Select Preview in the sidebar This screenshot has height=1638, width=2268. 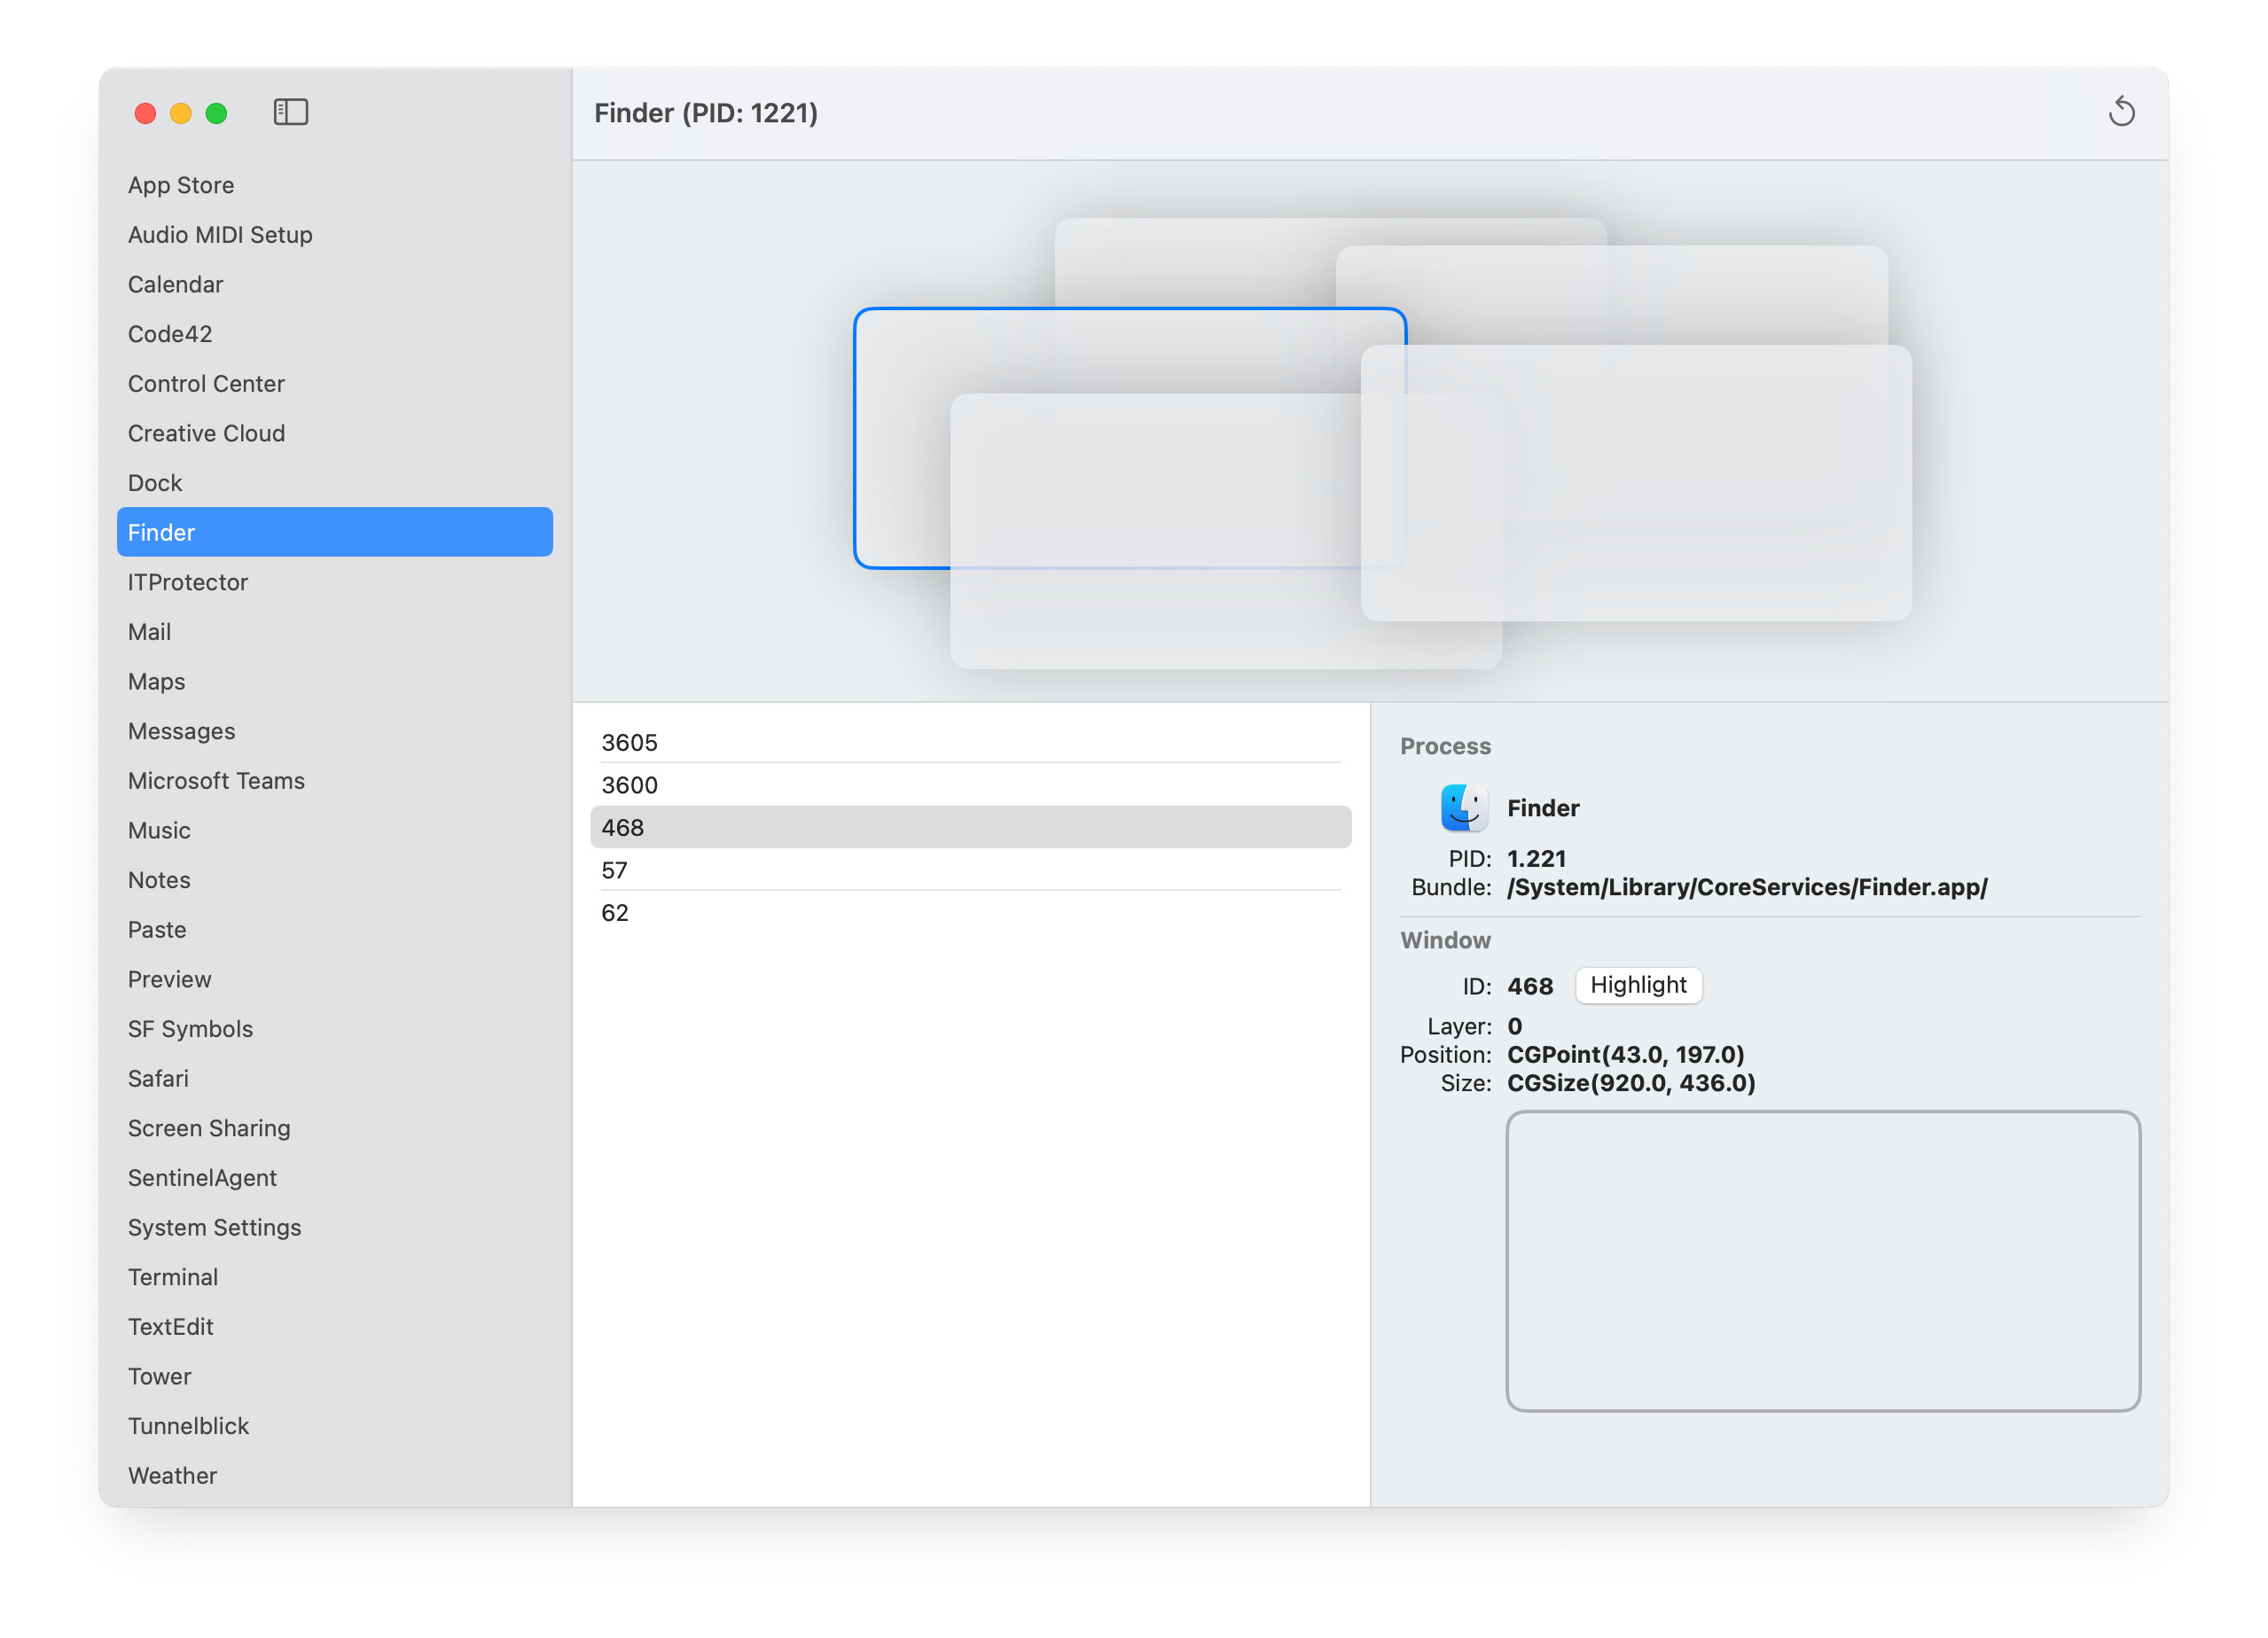(x=335, y=979)
